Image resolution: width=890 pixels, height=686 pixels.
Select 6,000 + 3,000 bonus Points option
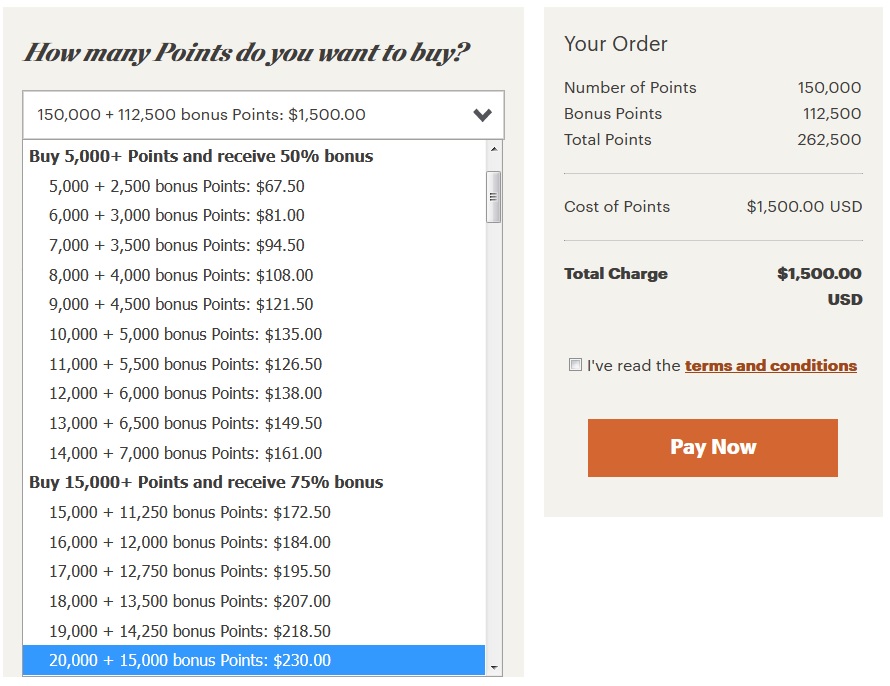pos(177,215)
